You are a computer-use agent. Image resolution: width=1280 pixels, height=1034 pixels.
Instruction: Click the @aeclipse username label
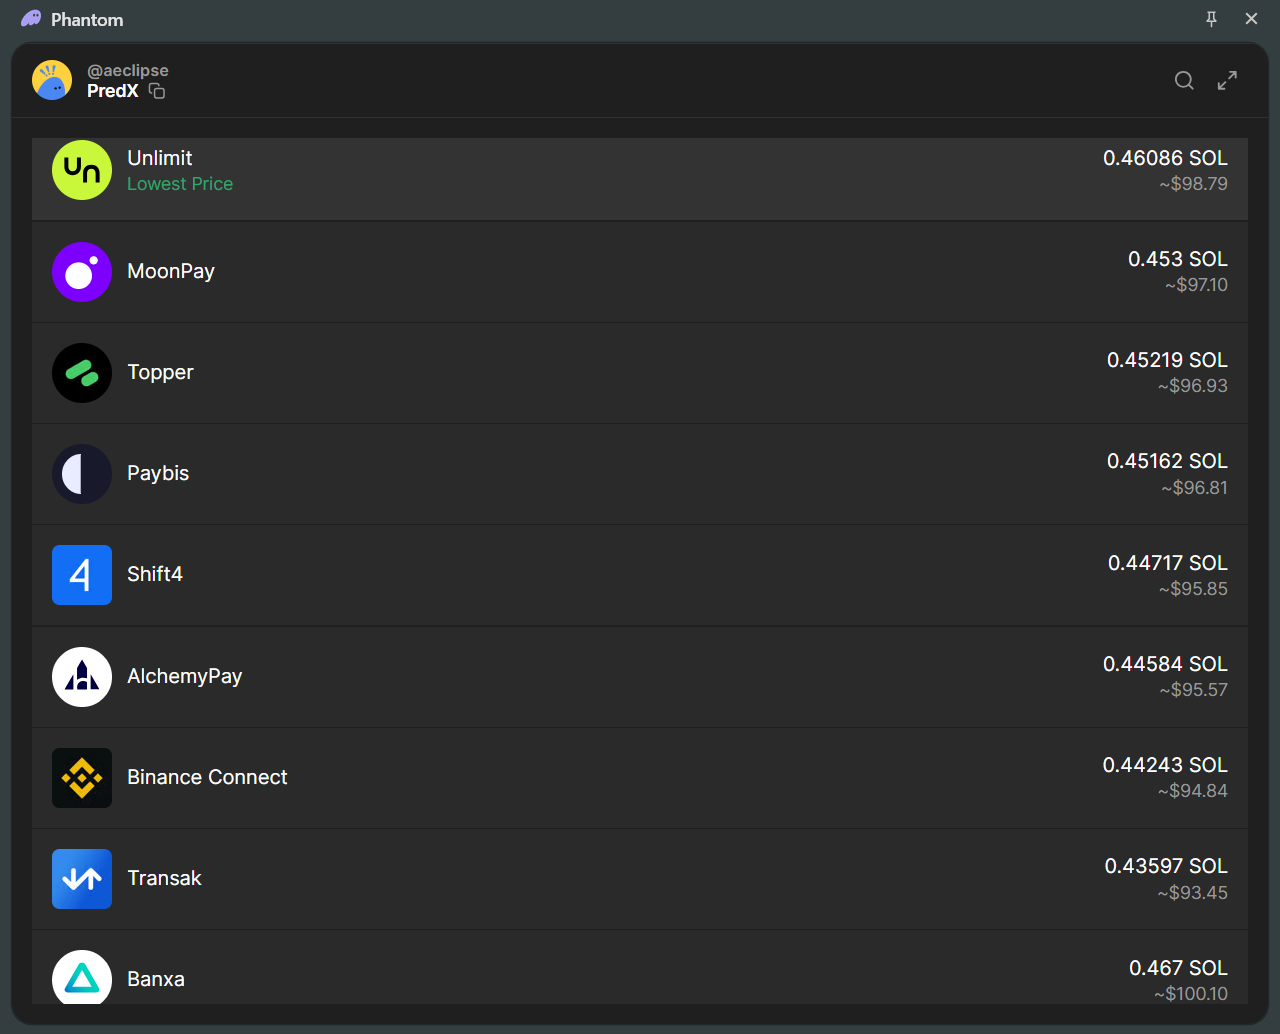128,70
